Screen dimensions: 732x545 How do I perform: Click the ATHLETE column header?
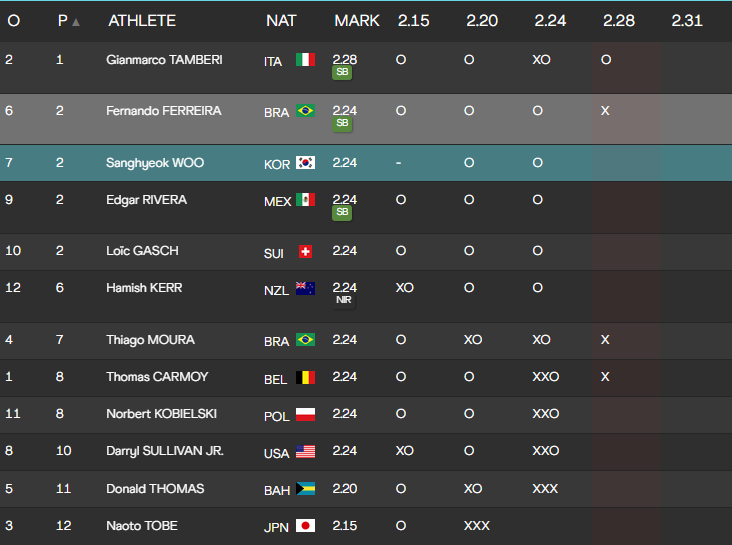[142, 21]
